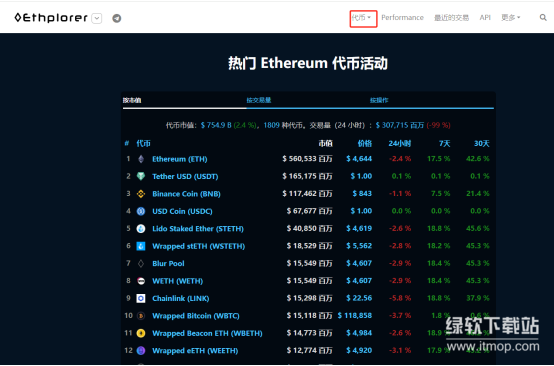Click the Chainlink token icon
The width and height of the screenshot is (554, 366).
(141, 299)
